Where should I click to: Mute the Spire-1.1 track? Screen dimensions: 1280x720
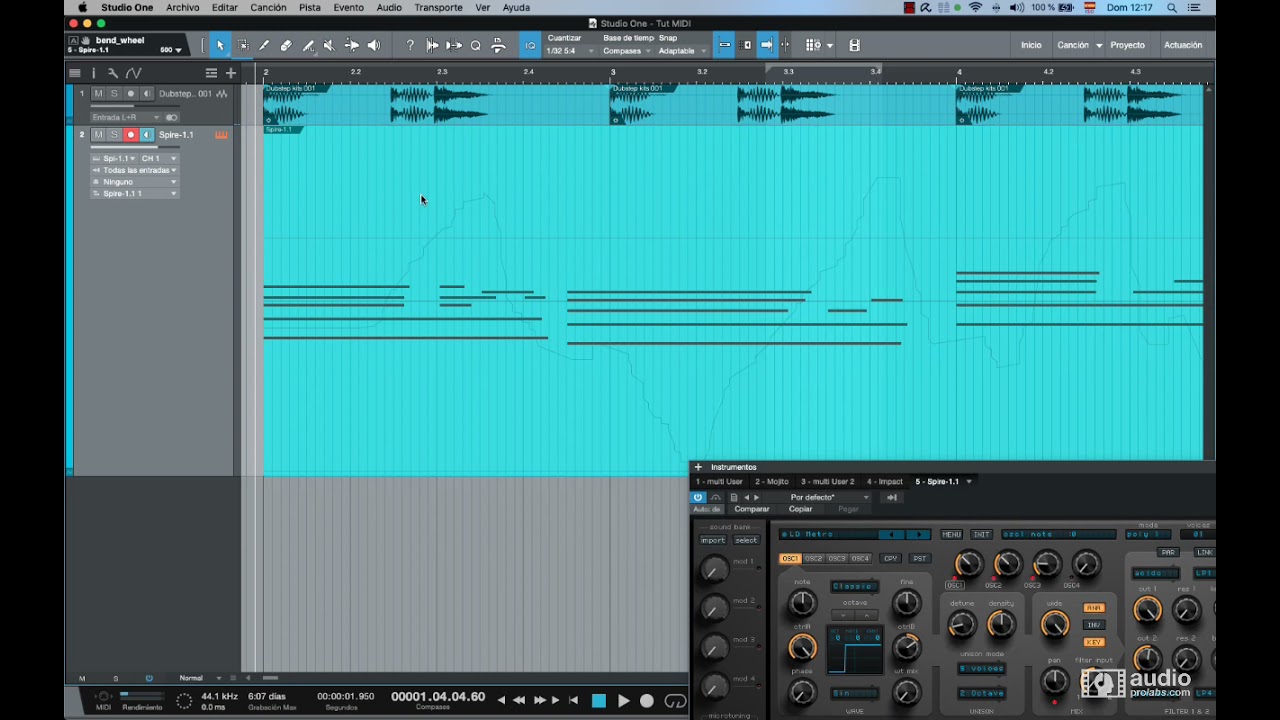(x=98, y=135)
